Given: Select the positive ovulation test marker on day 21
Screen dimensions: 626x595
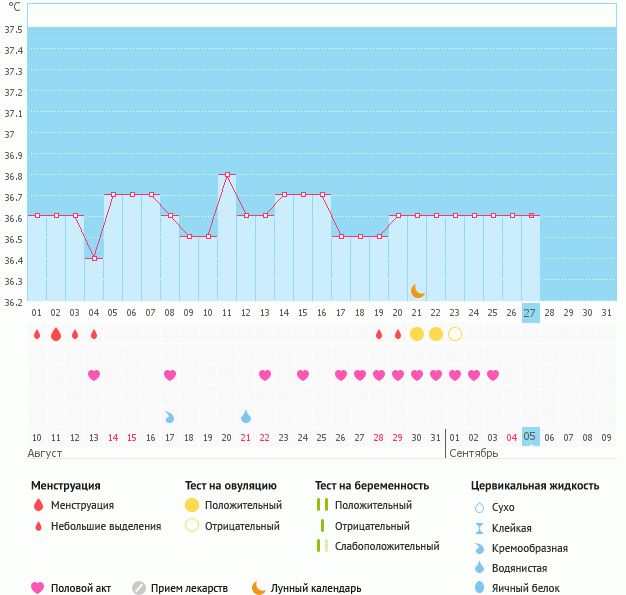Looking at the screenshot, I should click(417, 334).
